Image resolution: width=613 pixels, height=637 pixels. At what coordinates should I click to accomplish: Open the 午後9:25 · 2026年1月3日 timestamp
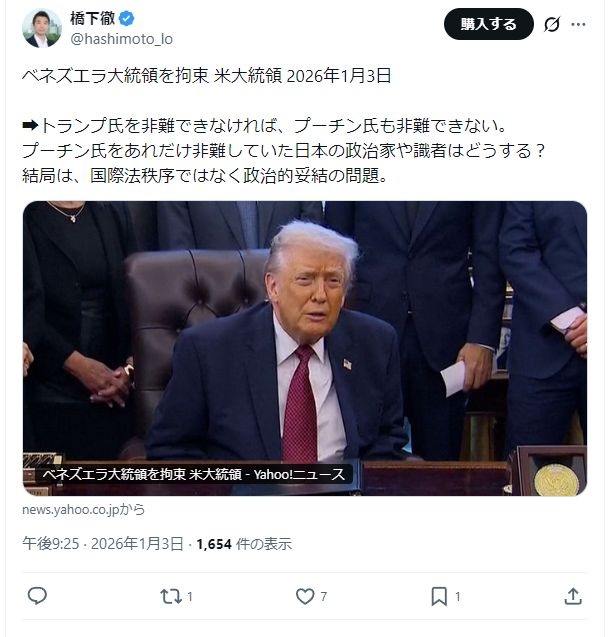[x=103, y=544]
